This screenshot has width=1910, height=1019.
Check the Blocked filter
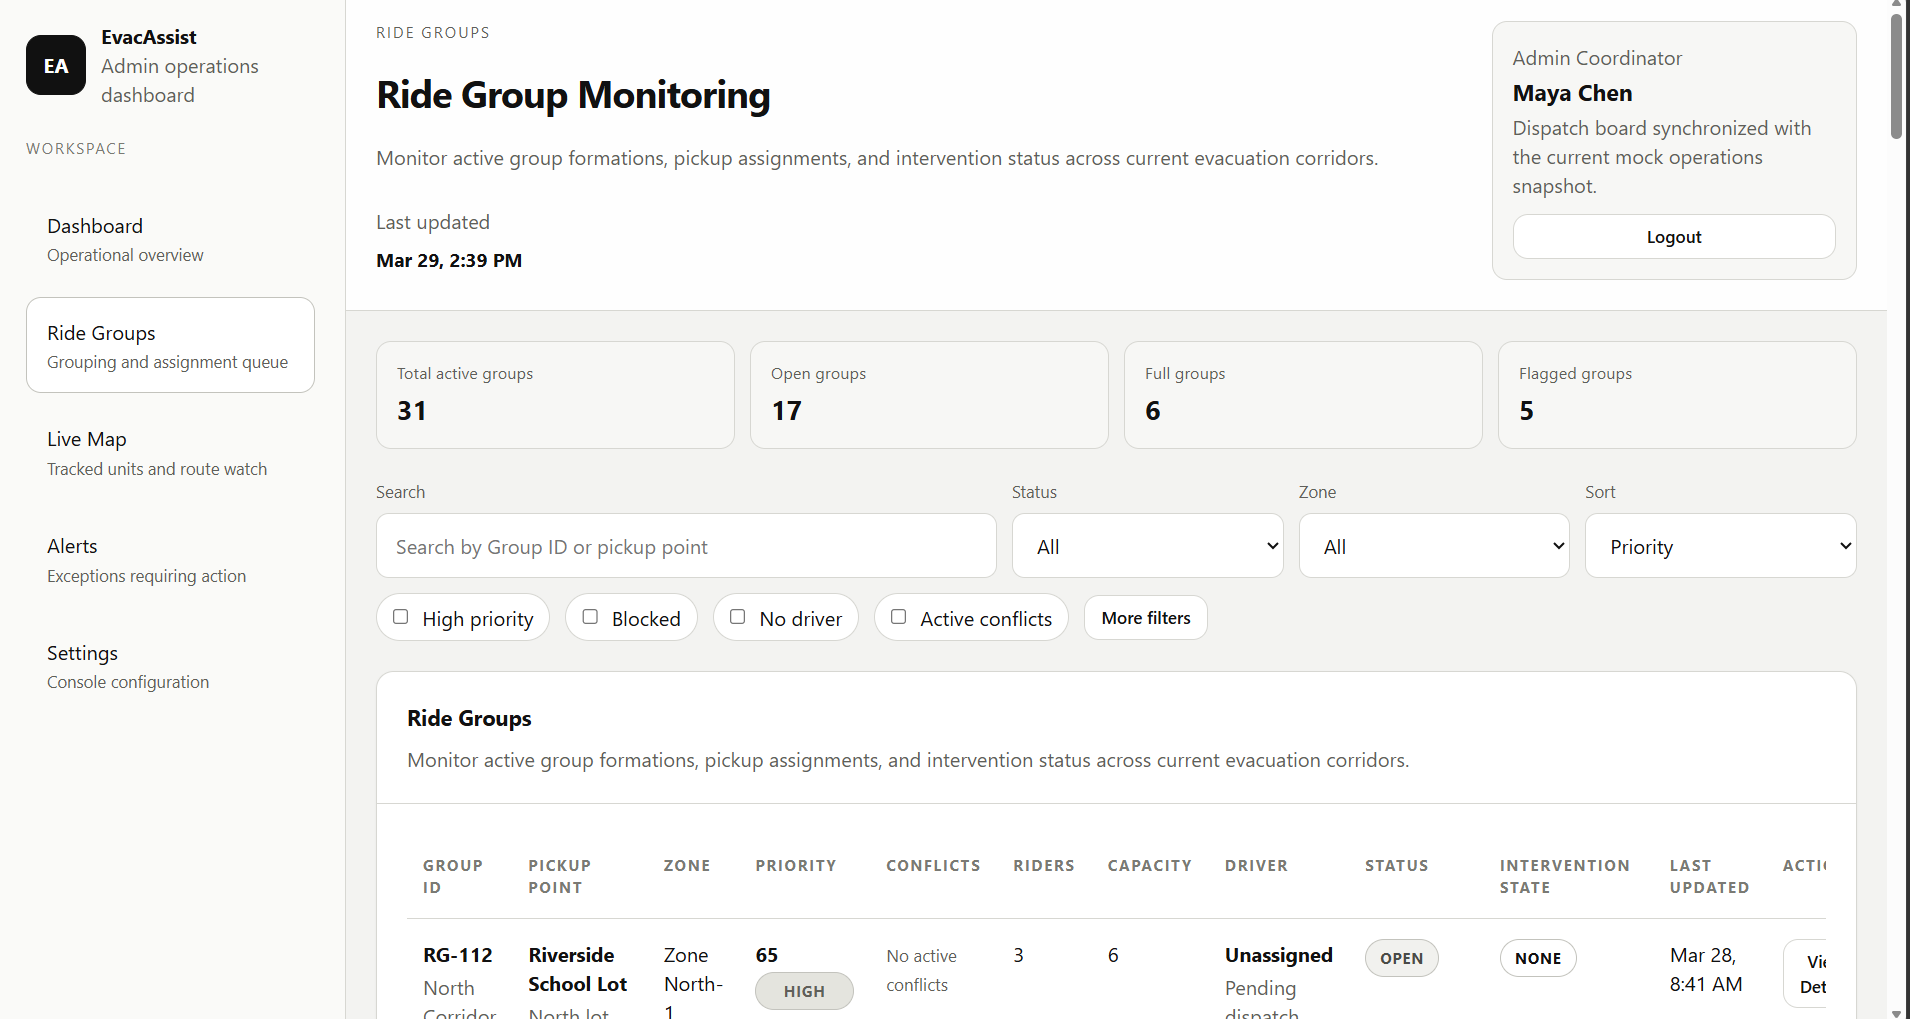[590, 617]
